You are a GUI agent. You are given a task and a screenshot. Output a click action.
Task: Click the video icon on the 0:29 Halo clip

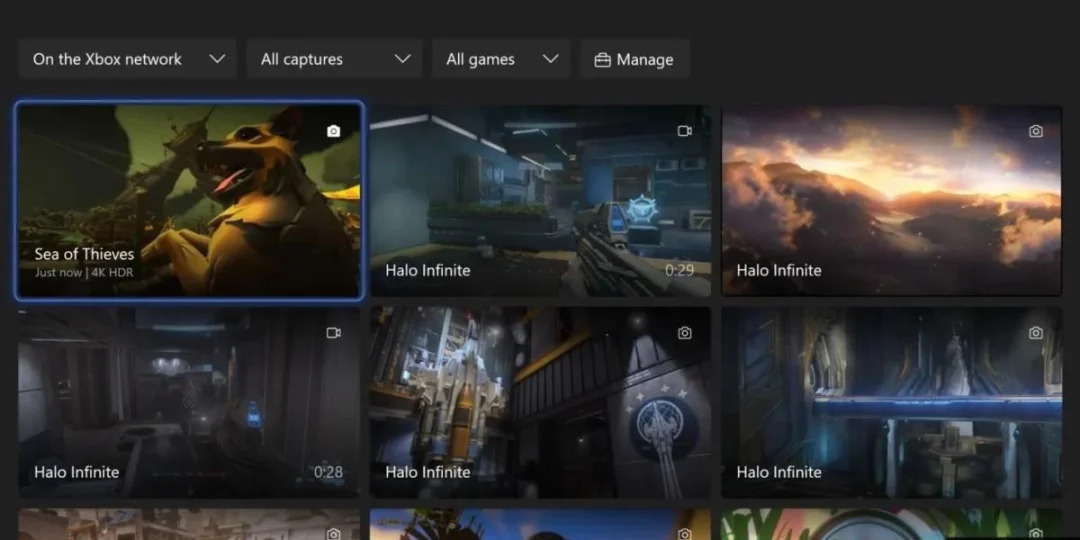pos(685,131)
